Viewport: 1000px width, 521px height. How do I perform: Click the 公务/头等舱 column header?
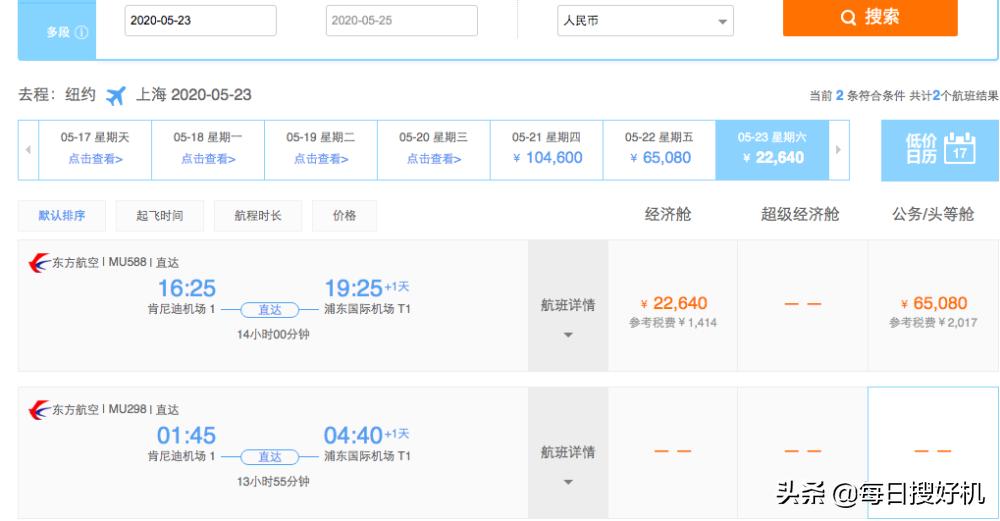click(933, 214)
